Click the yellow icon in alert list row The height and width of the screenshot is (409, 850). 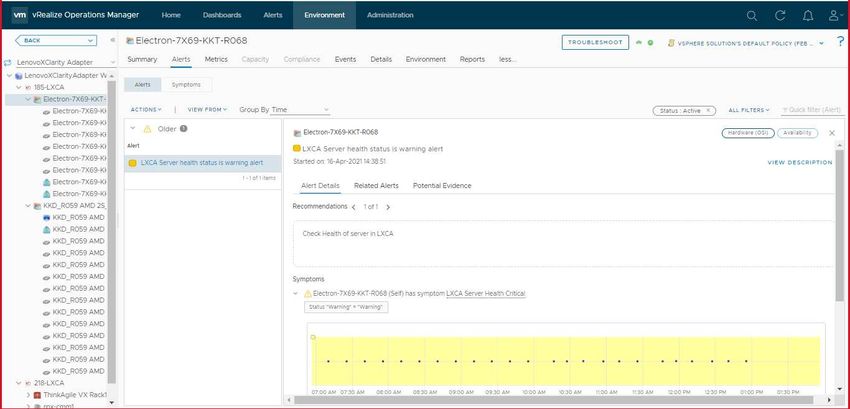click(132, 163)
